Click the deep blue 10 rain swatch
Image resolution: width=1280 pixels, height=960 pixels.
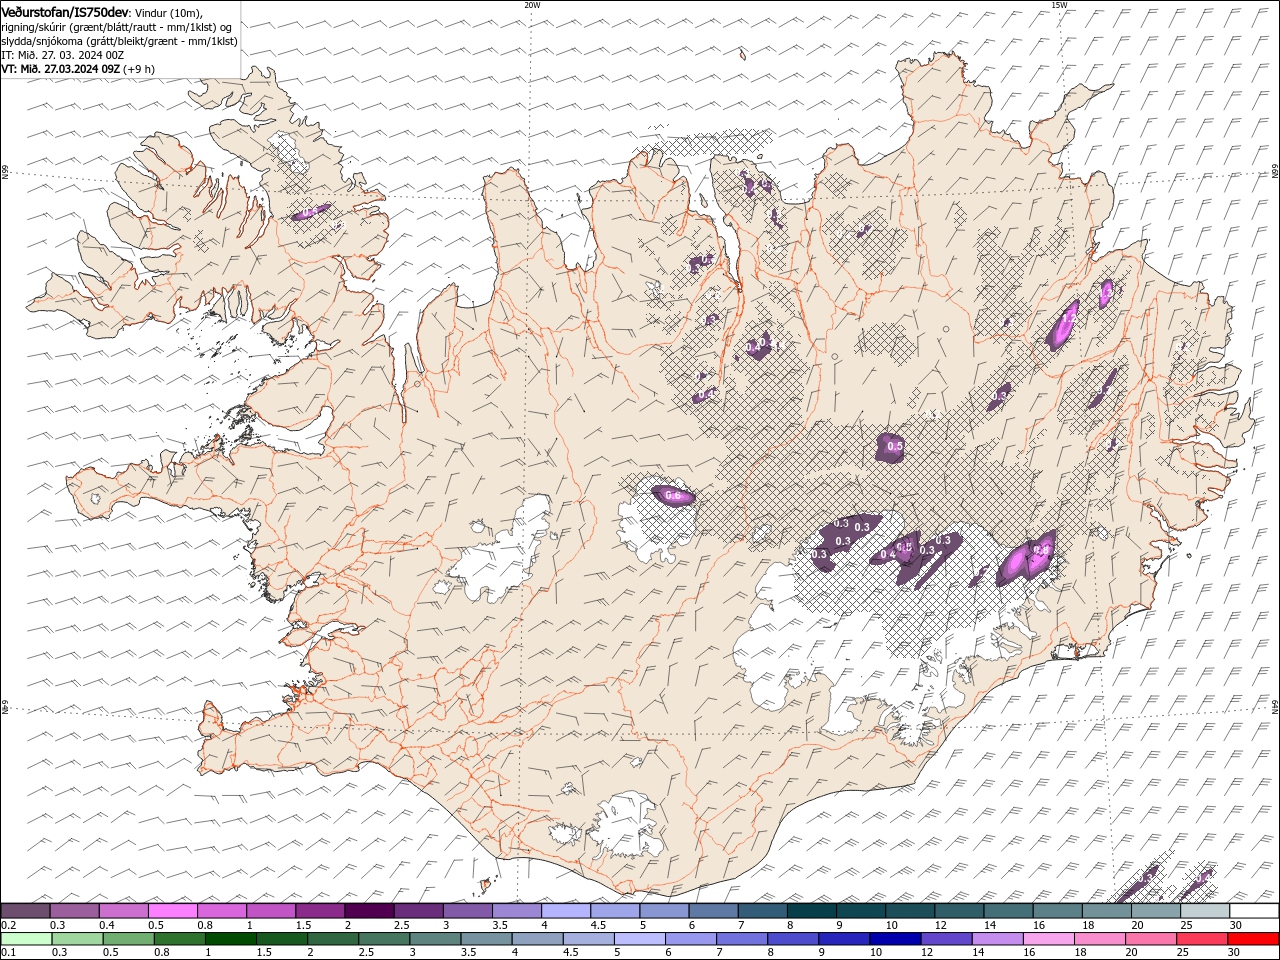click(x=893, y=939)
